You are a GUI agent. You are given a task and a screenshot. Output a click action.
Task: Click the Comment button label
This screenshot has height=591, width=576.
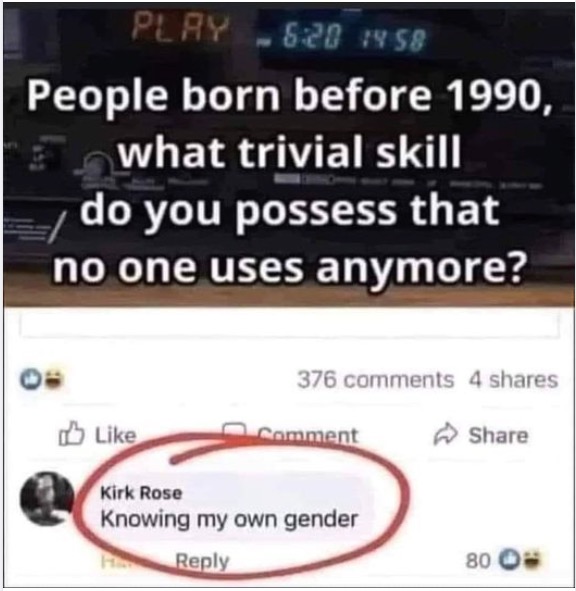click(x=307, y=435)
